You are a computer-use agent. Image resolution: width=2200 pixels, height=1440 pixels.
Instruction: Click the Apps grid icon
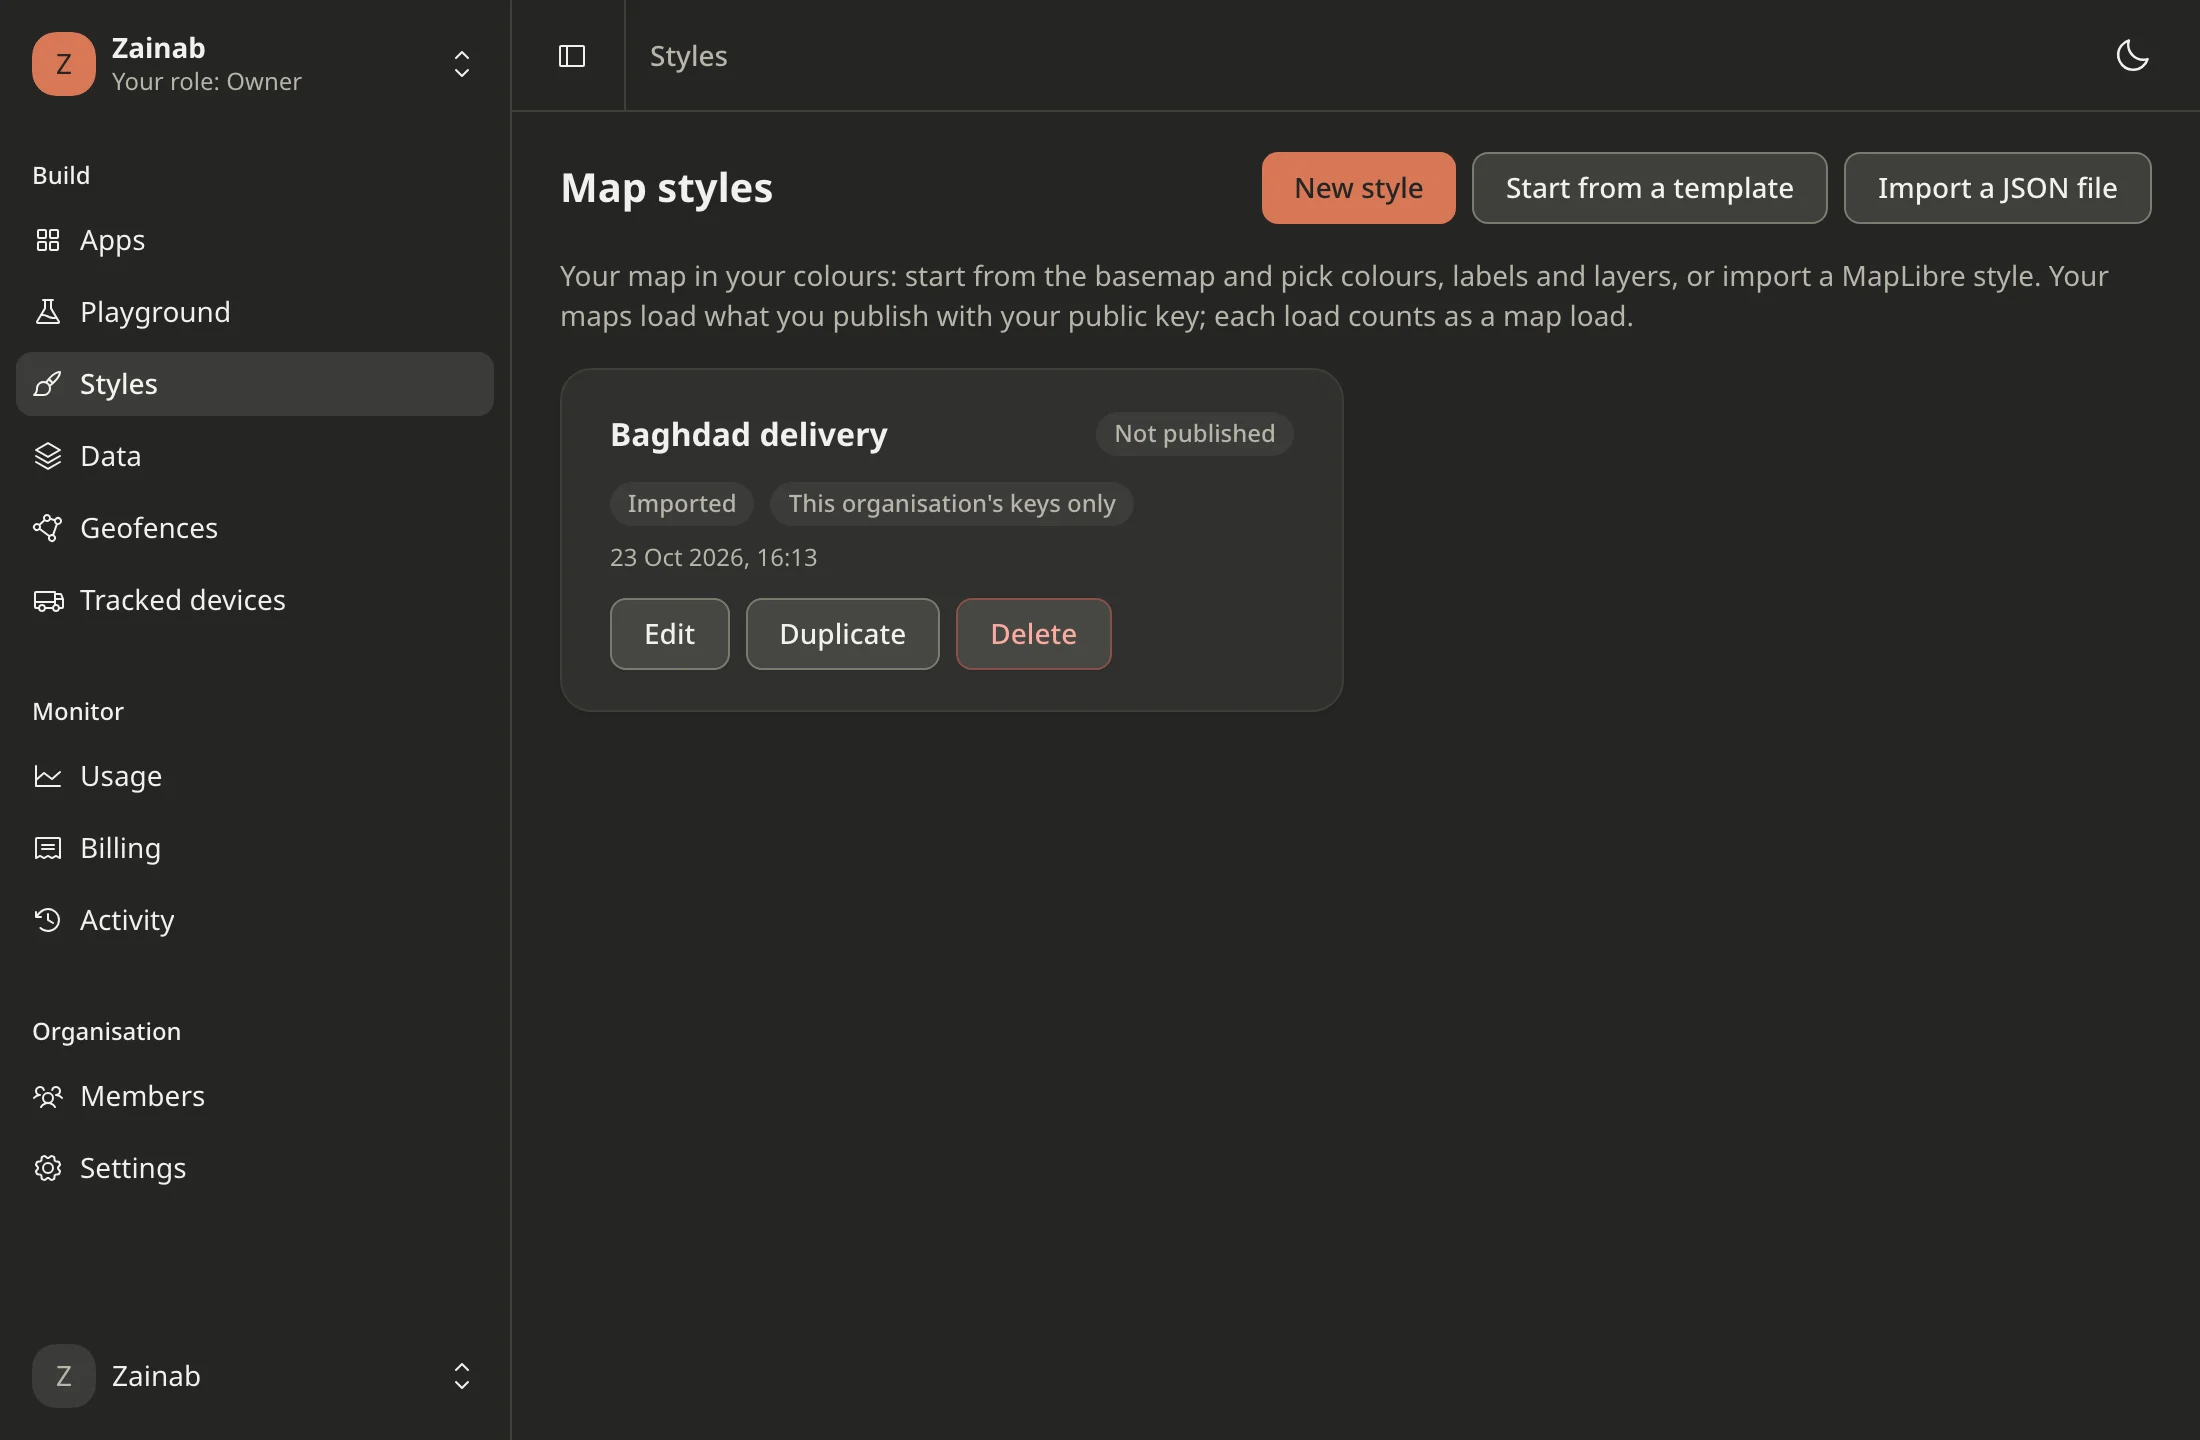48,240
